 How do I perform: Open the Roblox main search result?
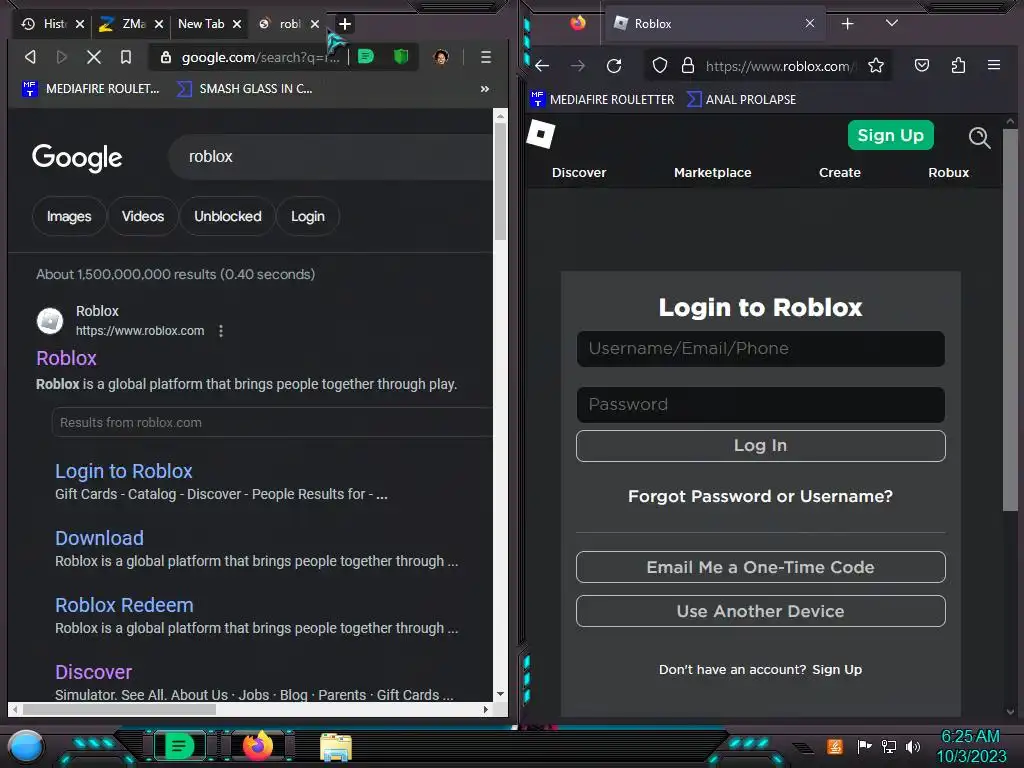[x=66, y=358]
